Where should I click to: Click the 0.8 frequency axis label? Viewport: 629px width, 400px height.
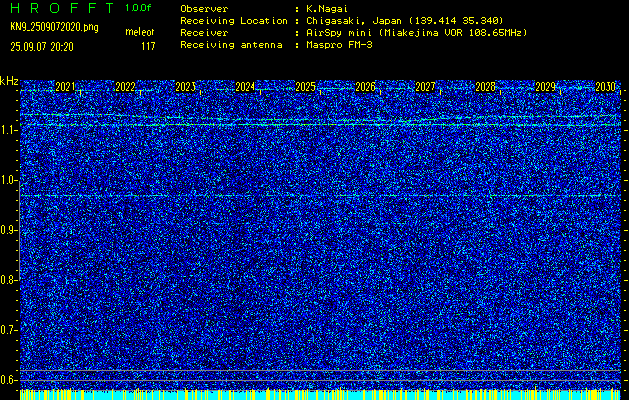point(6,280)
